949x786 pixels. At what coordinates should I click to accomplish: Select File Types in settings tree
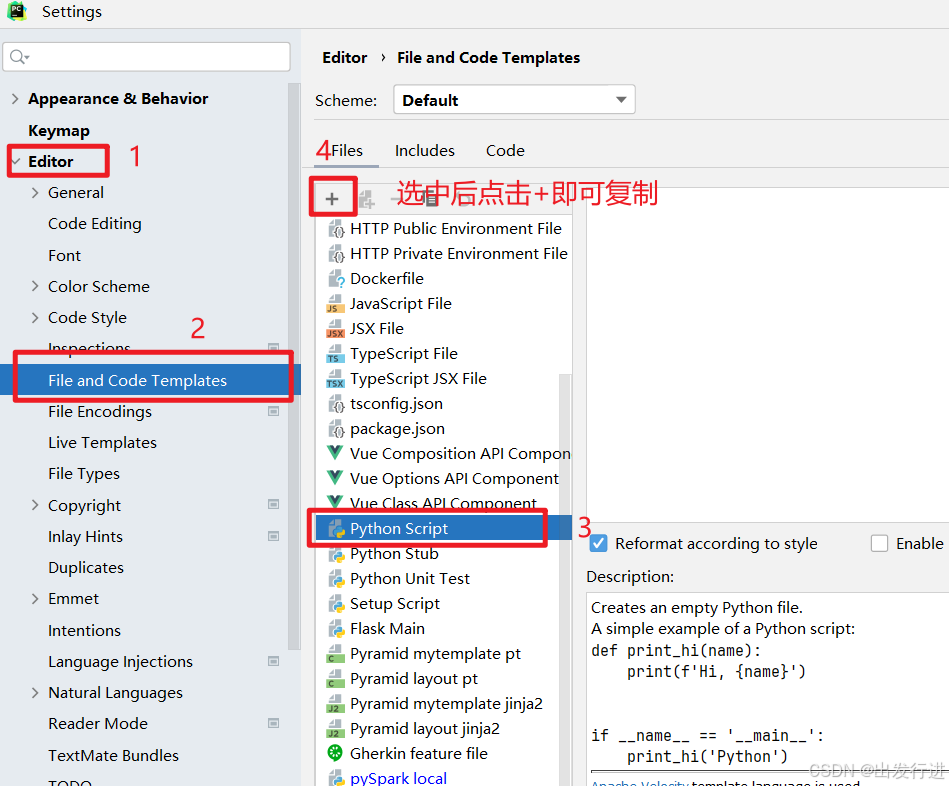pos(84,474)
